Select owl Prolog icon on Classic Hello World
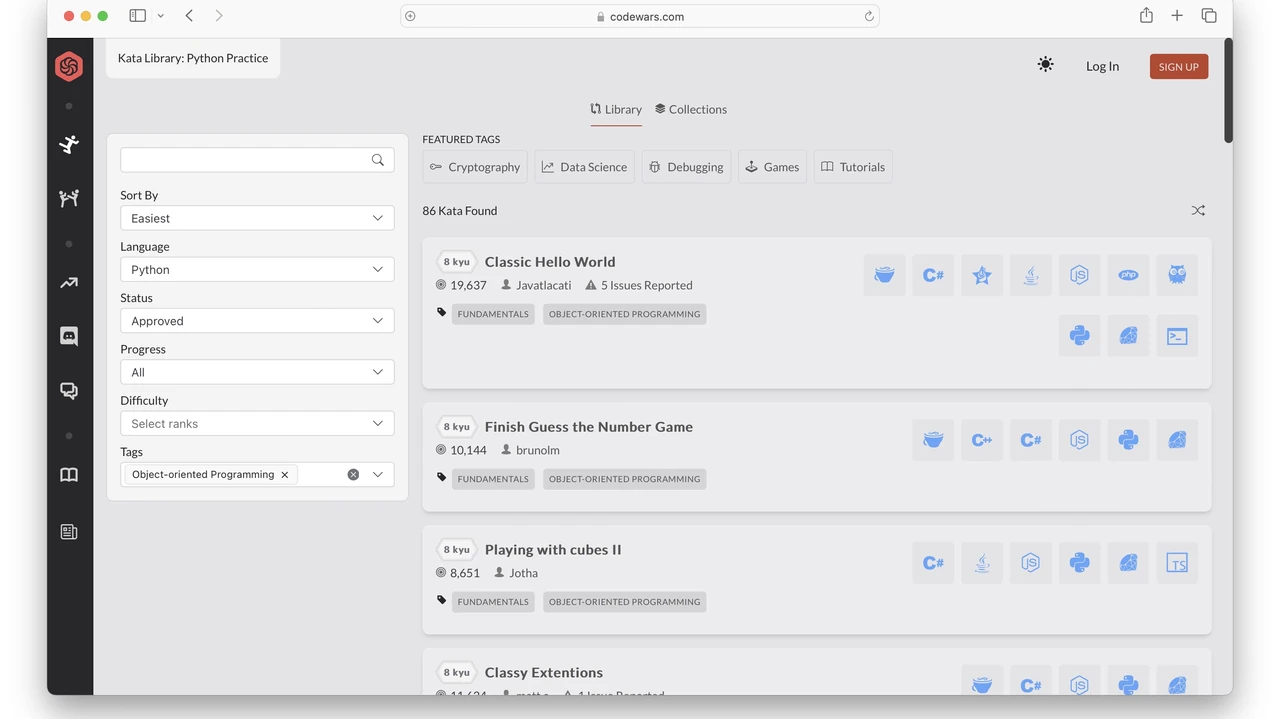Image resolution: width=1280 pixels, height=719 pixels. [1177, 275]
